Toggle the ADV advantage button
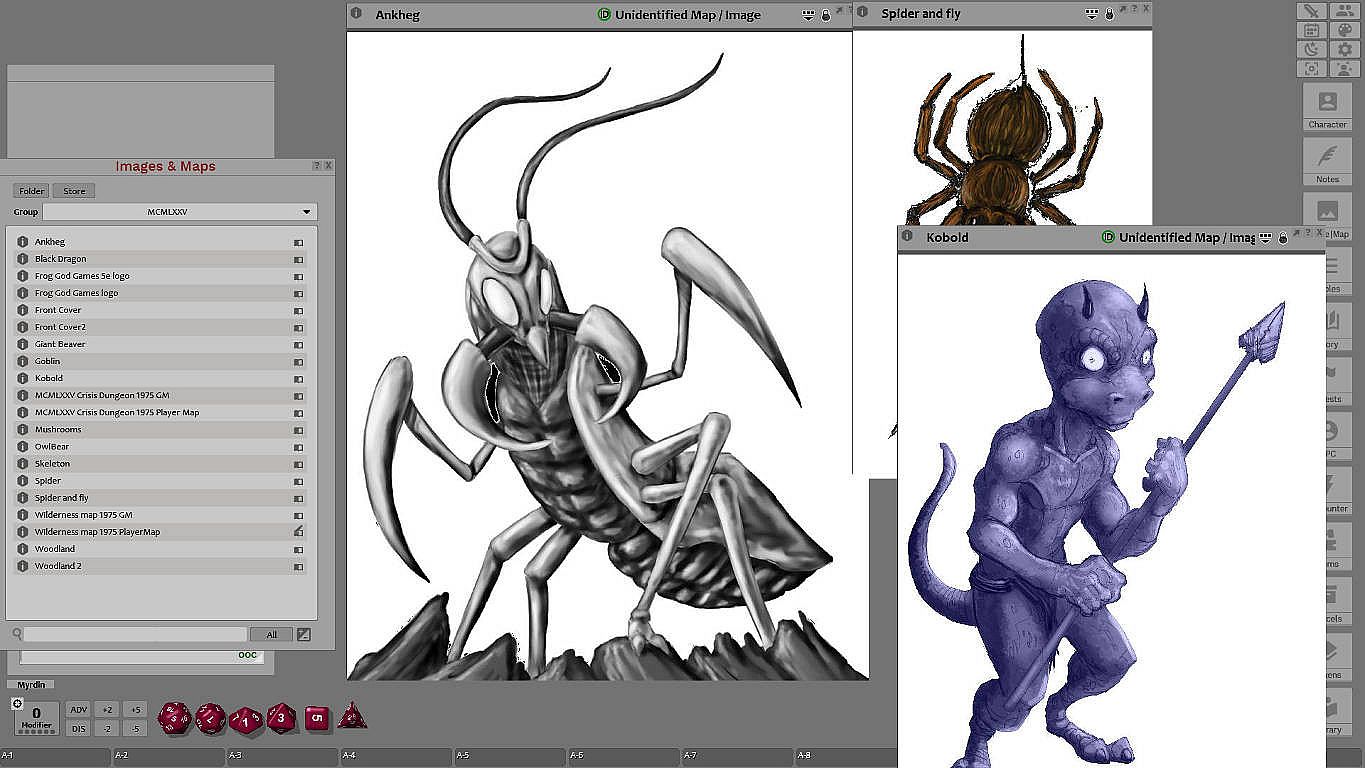The height and width of the screenshot is (768, 1365). [79, 710]
